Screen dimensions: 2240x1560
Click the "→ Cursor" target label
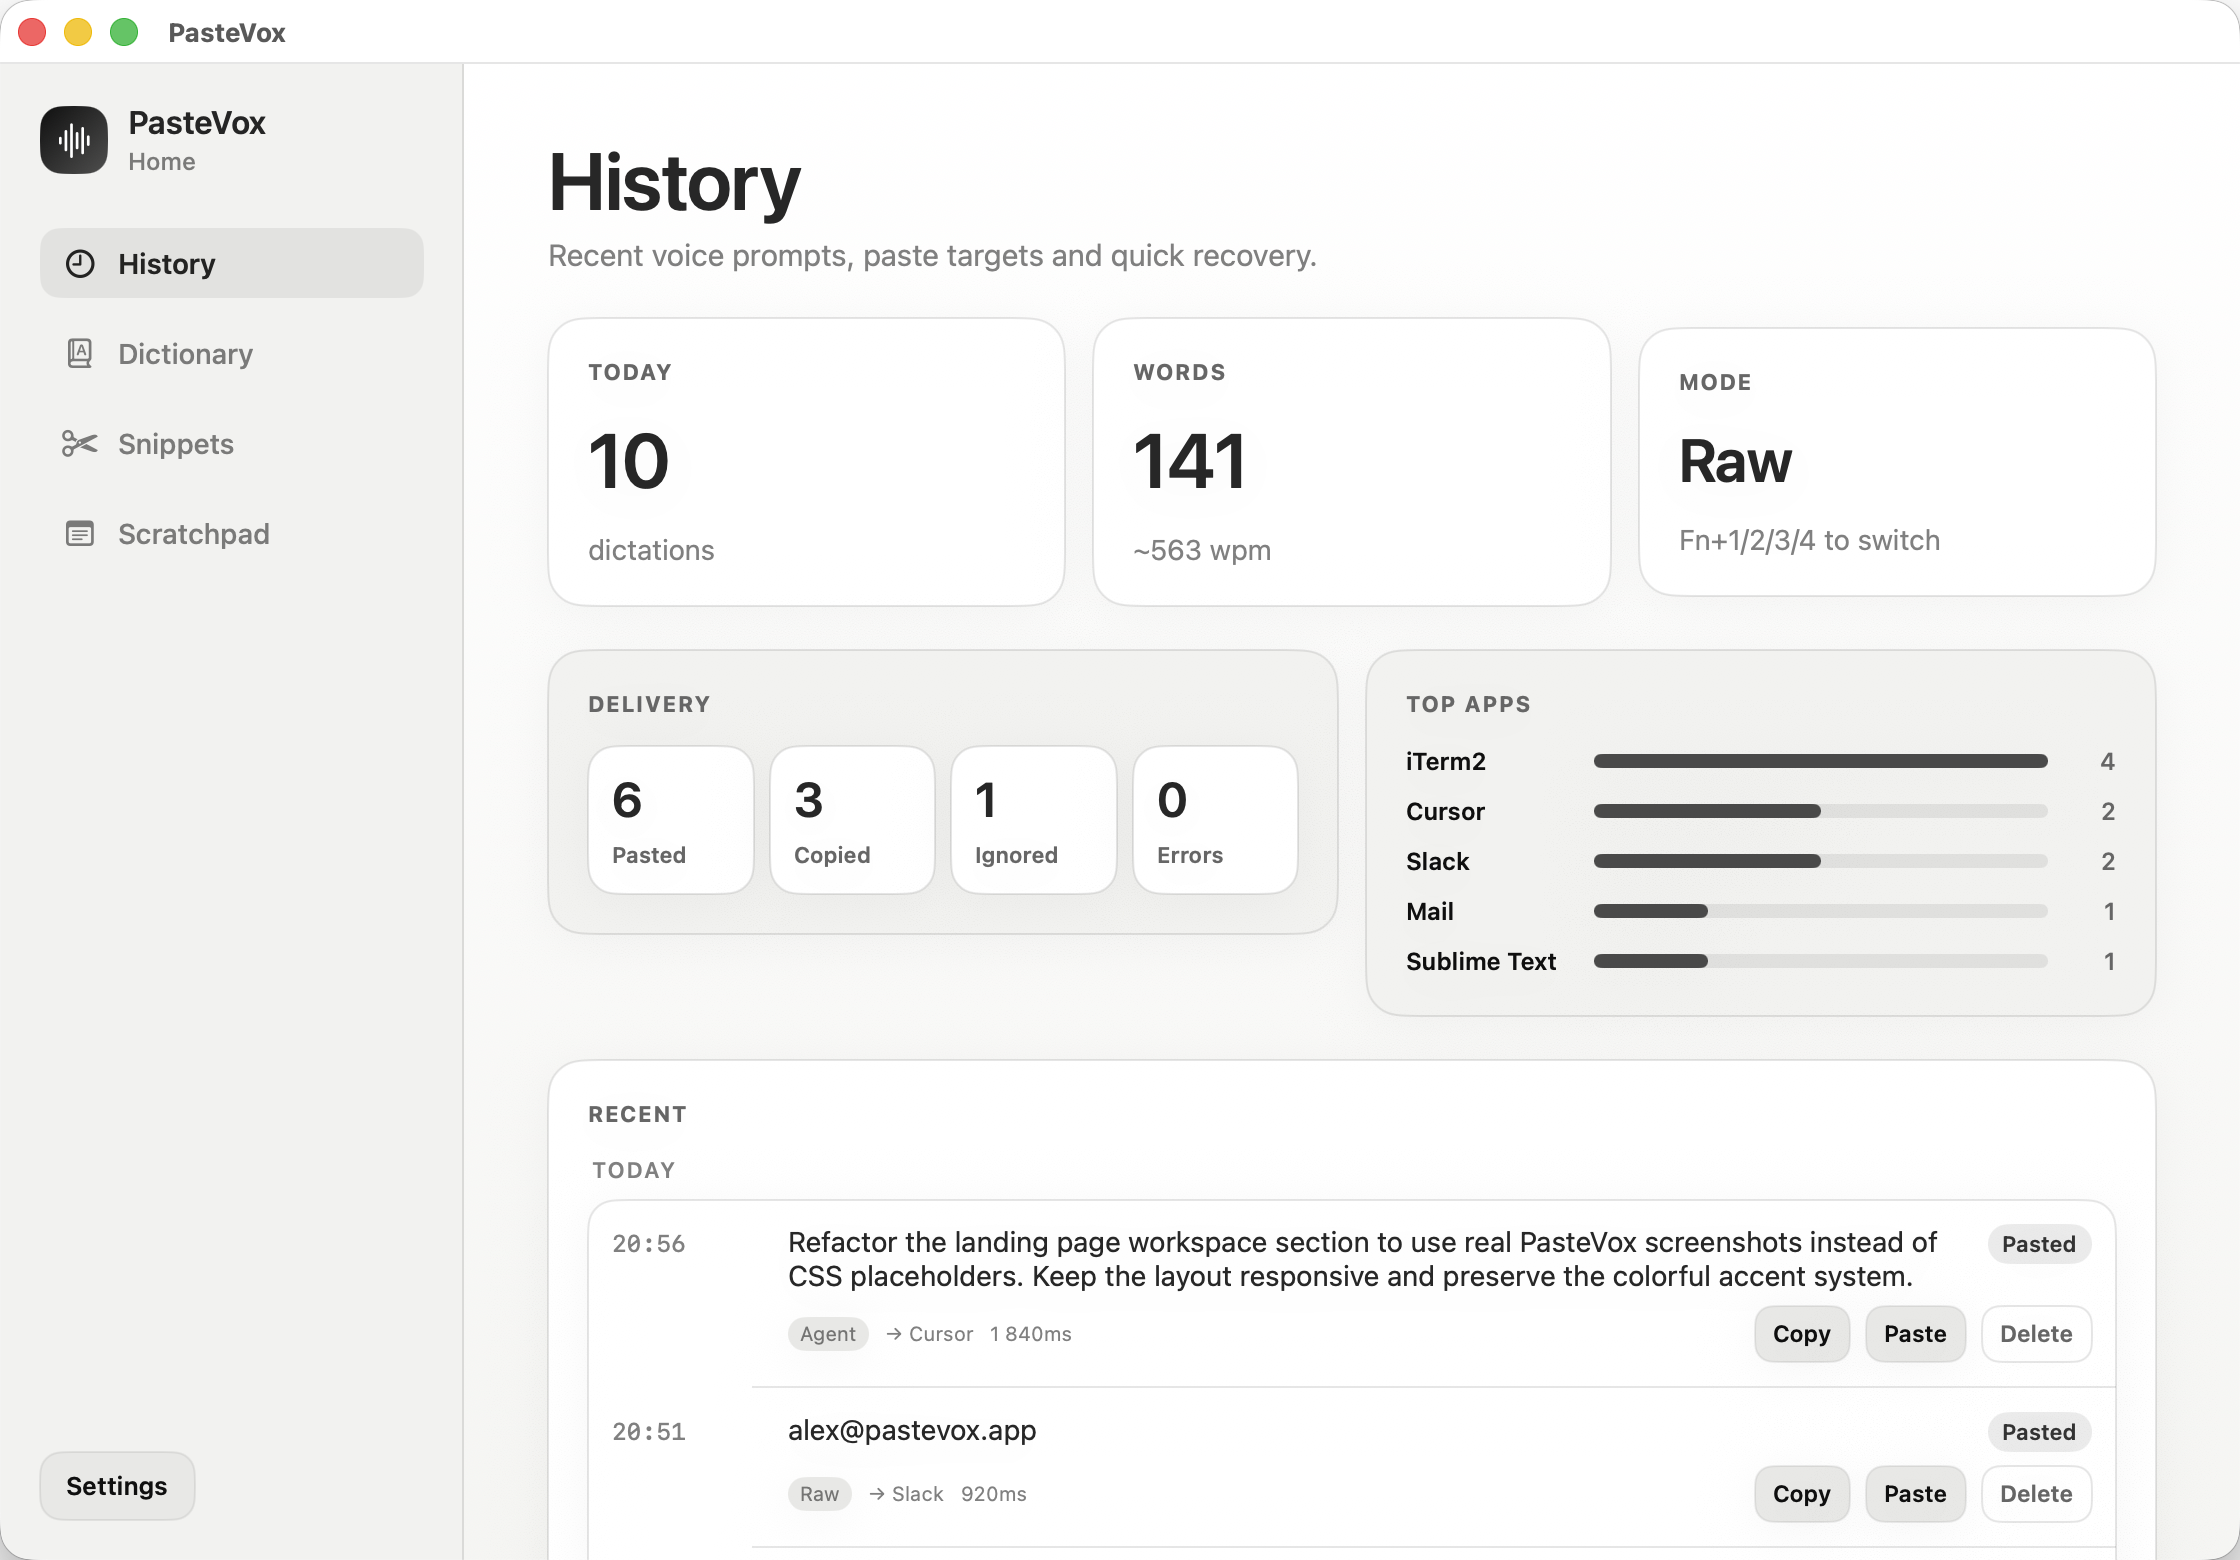(929, 1334)
